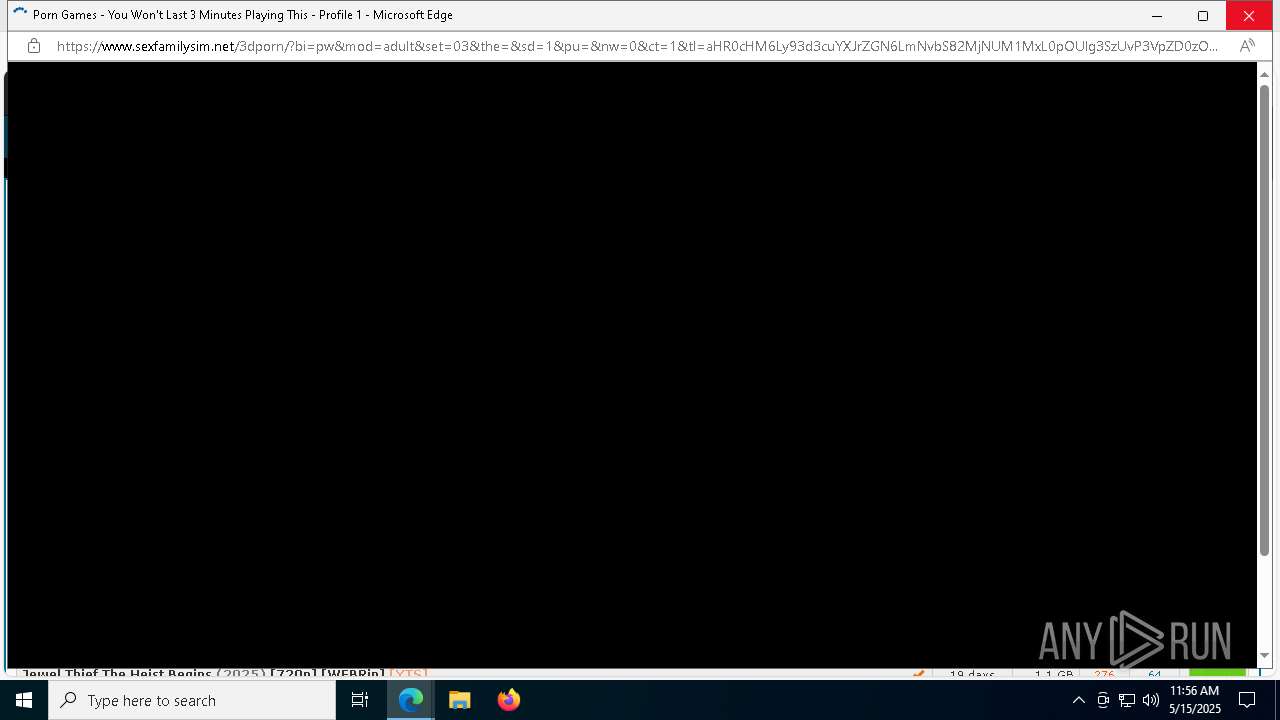Maximize the Edge window
This screenshot has width=1280, height=720.
pos(1203,16)
